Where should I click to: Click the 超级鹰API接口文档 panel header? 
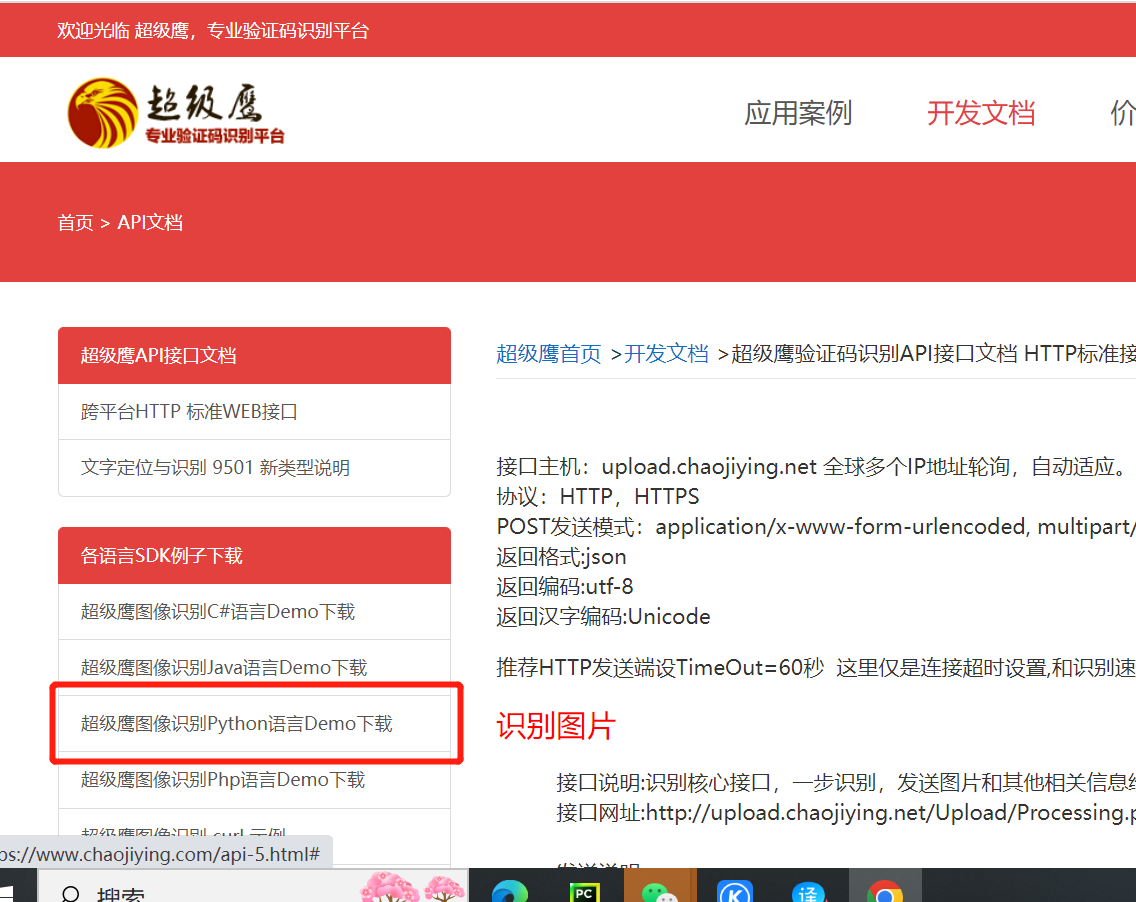point(254,355)
